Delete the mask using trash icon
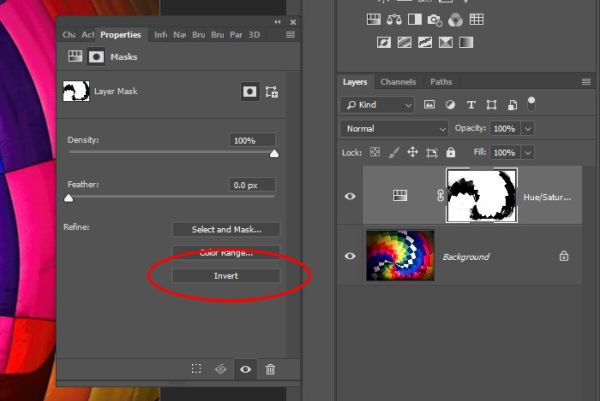Image resolution: width=600 pixels, height=401 pixels. pos(270,369)
